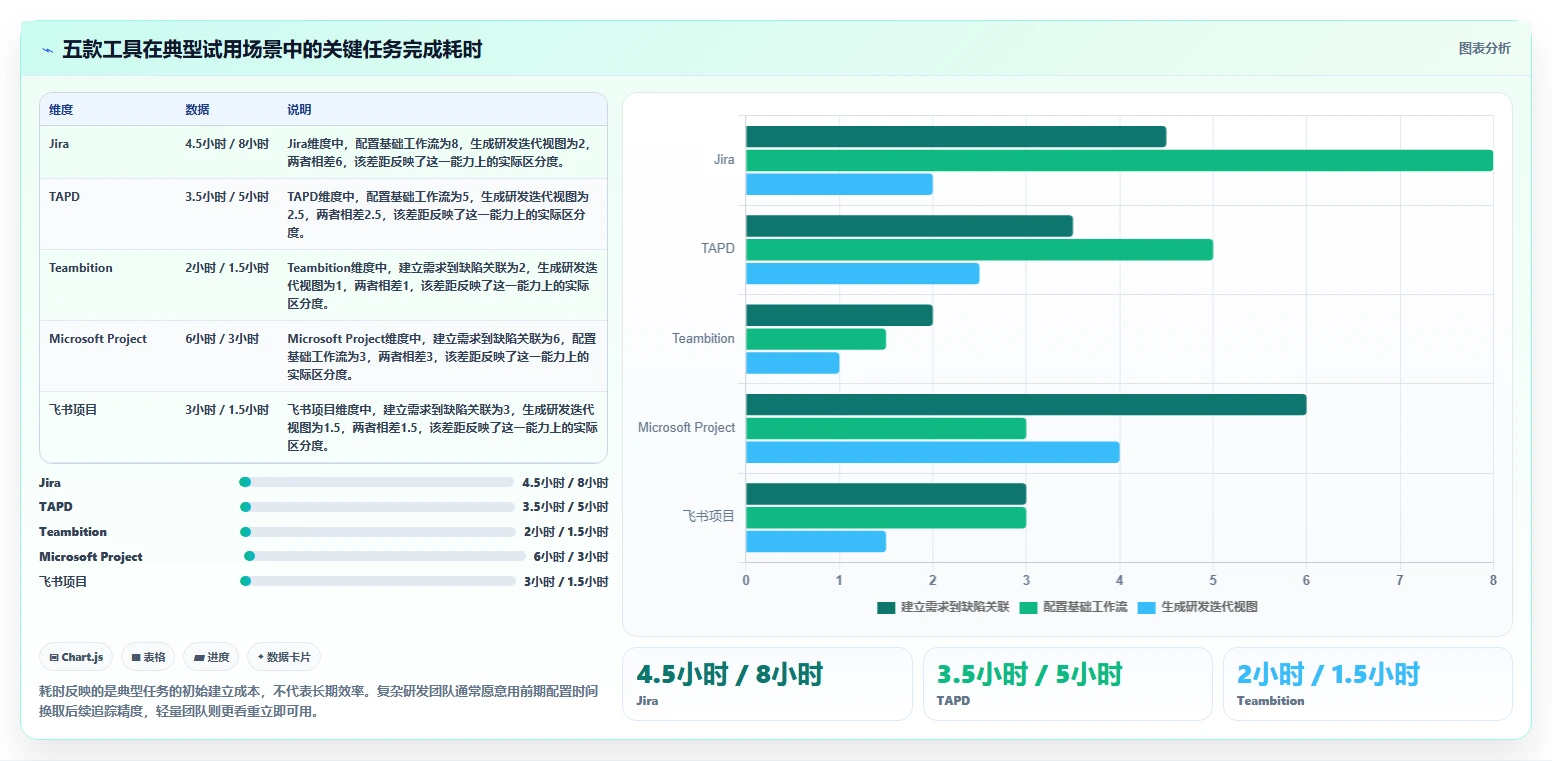Click TAPD's green chart bar
The height and width of the screenshot is (761, 1552).
click(979, 250)
